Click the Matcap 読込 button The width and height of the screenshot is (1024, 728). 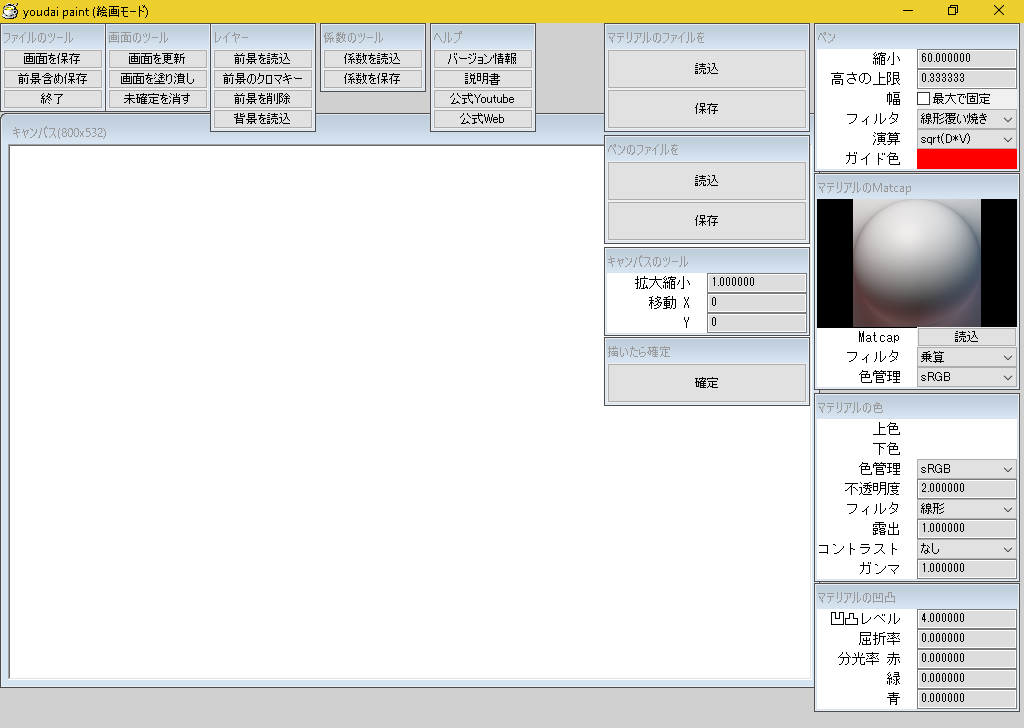pos(966,337)
